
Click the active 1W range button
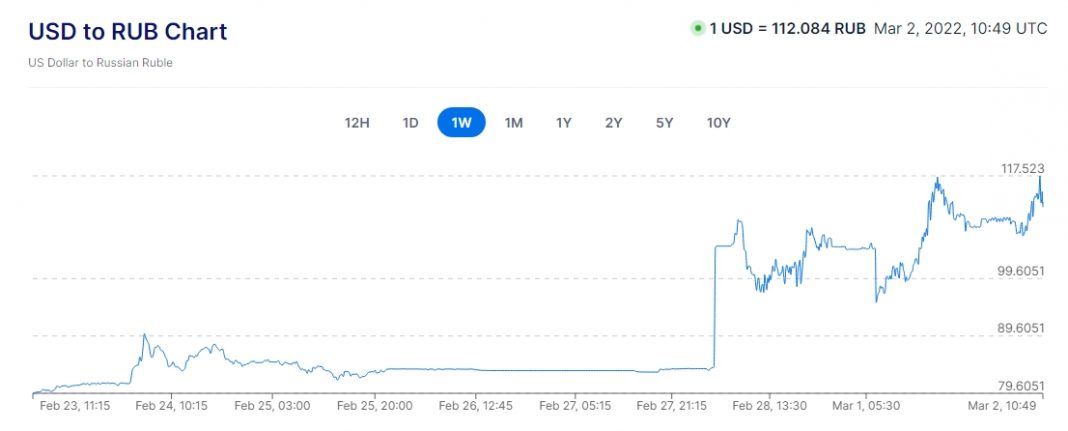click(x=461, y=123)
